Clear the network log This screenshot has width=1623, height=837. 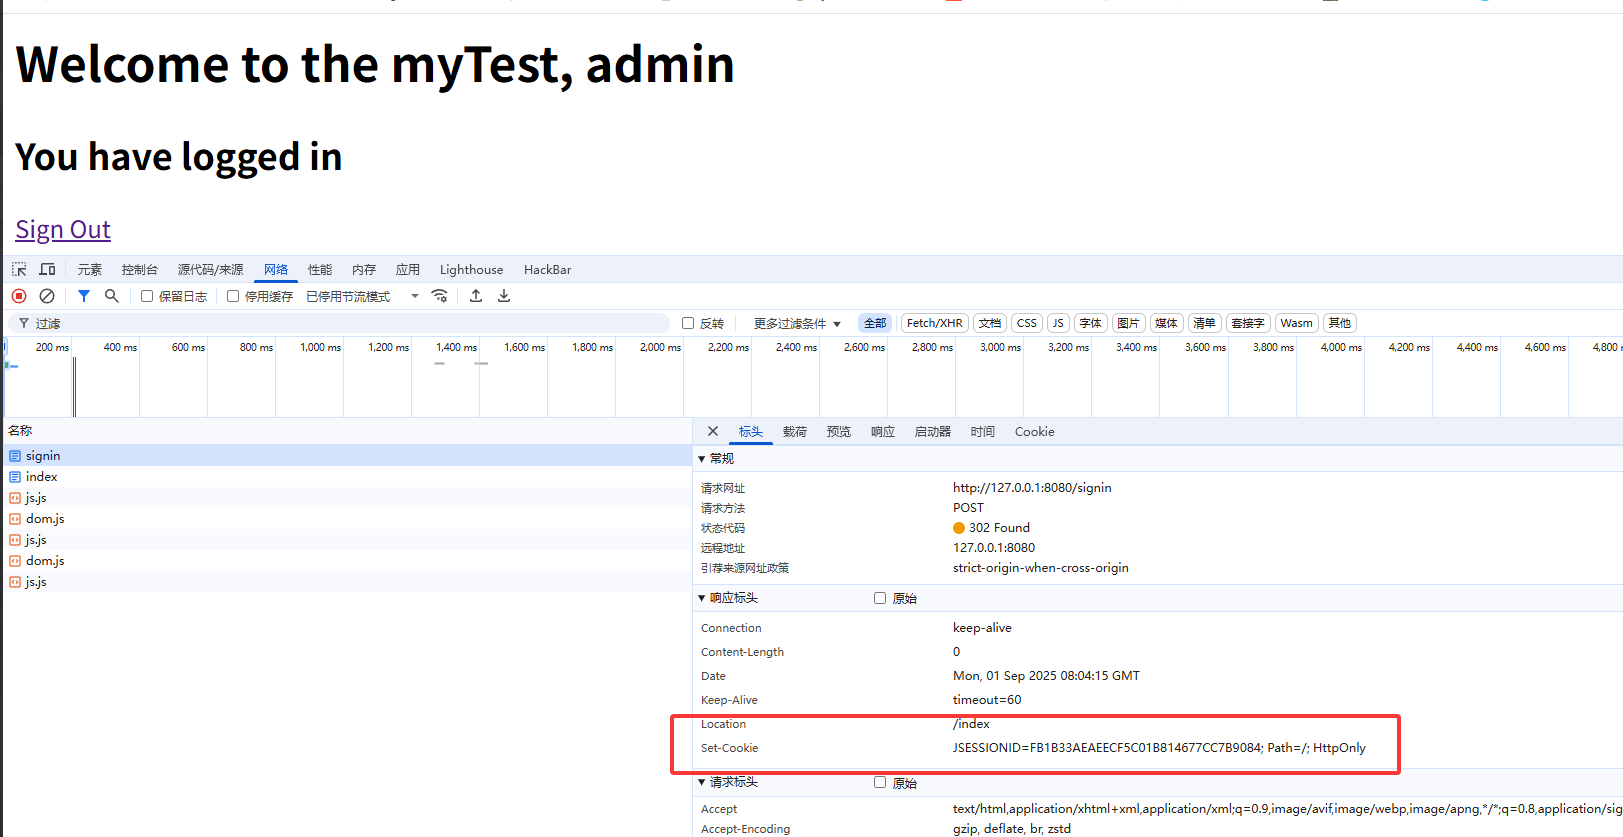point(47,296)
